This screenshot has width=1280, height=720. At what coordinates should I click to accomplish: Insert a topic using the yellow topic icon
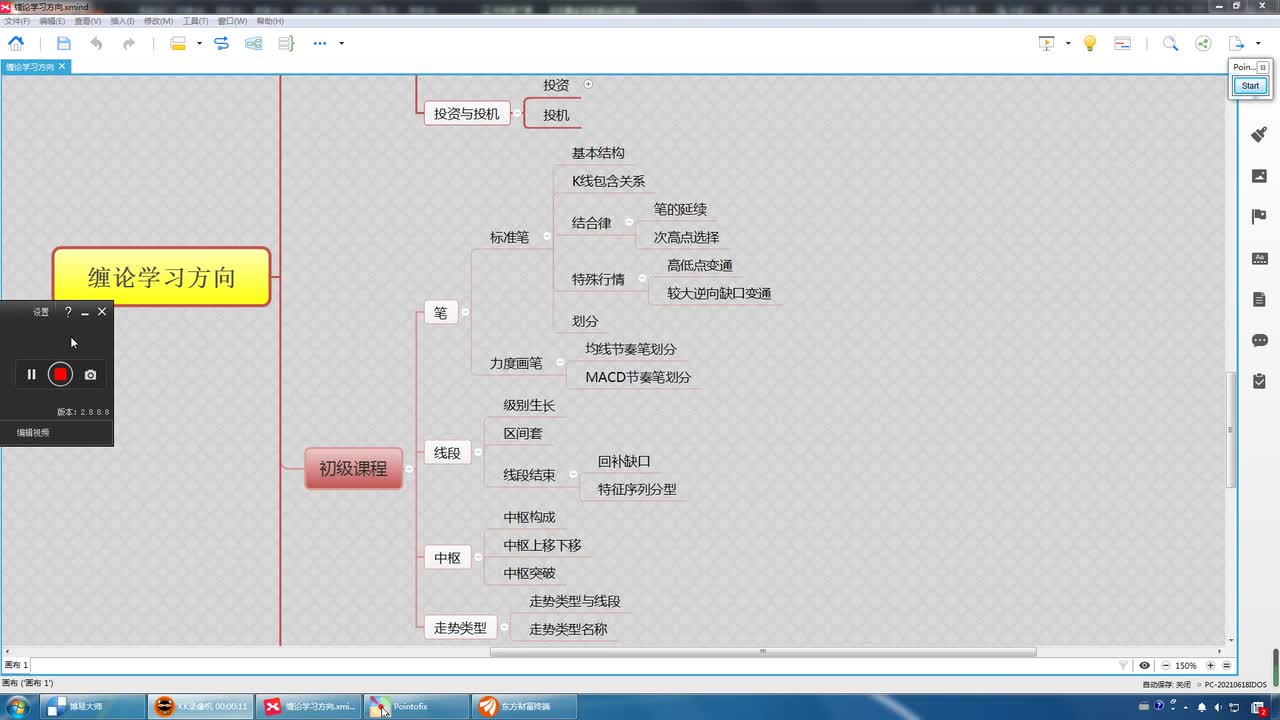click(x=178, y=43)
